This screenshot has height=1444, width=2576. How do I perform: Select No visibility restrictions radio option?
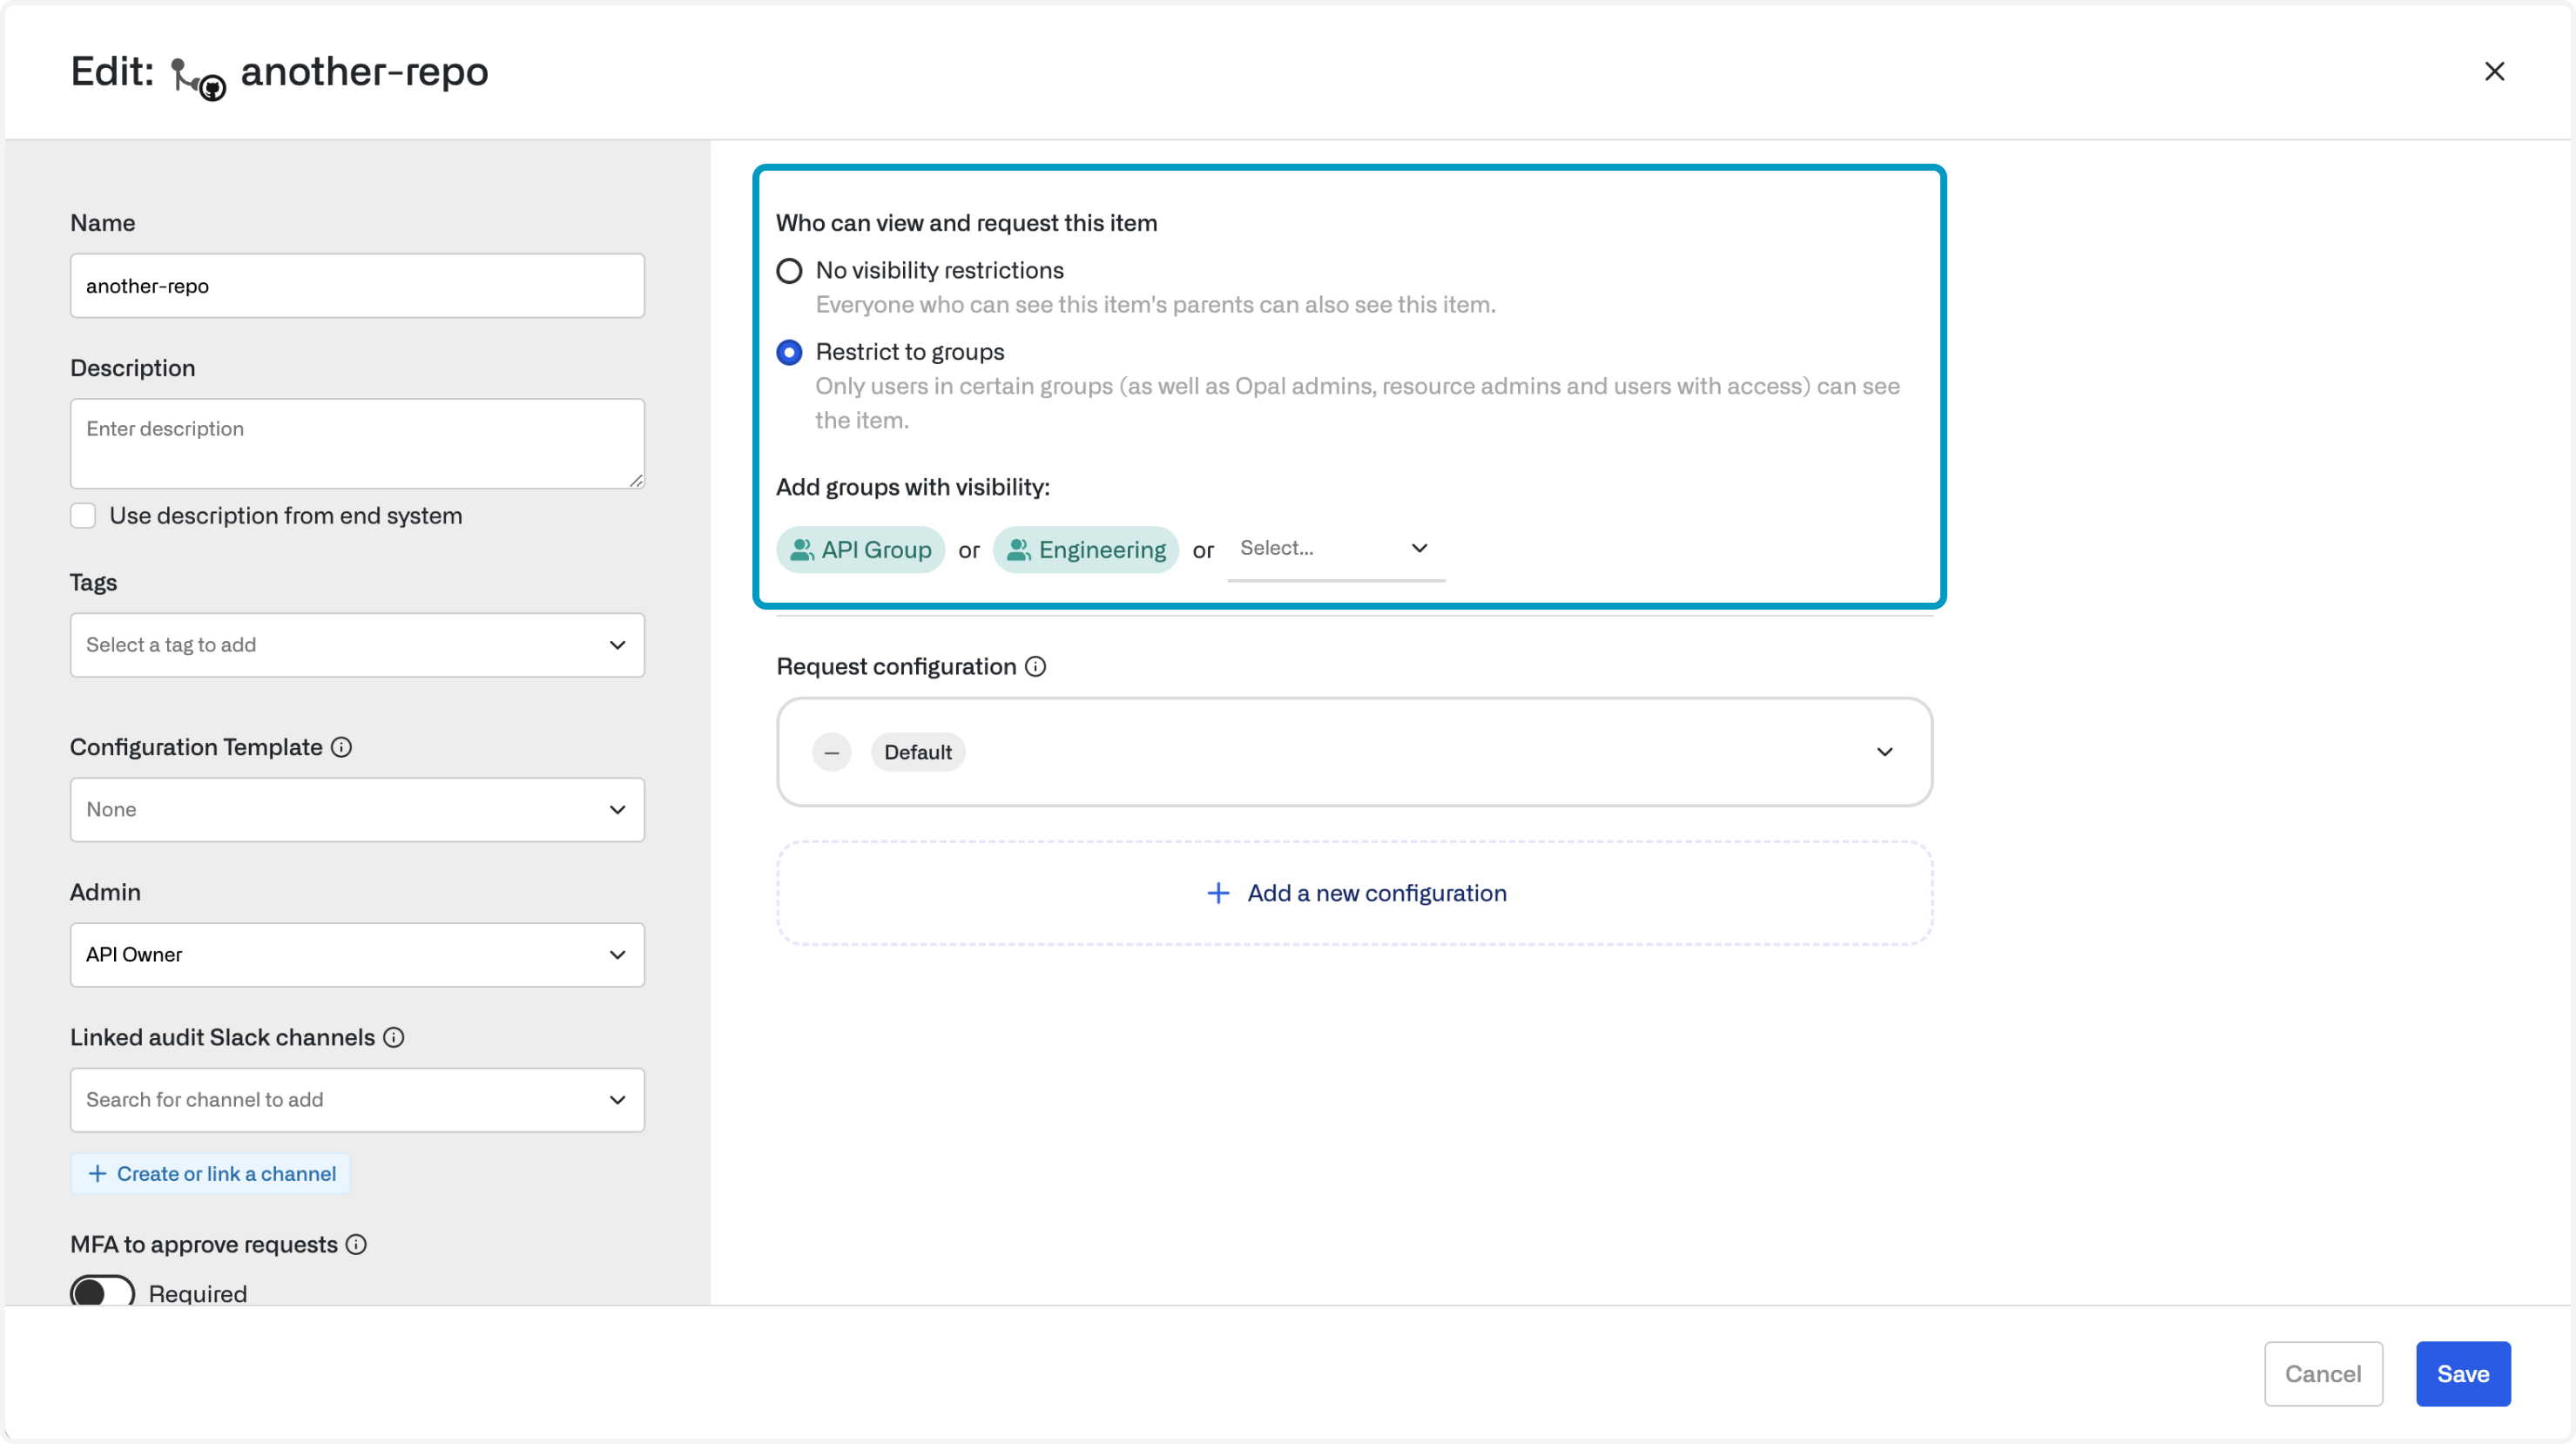789,271
